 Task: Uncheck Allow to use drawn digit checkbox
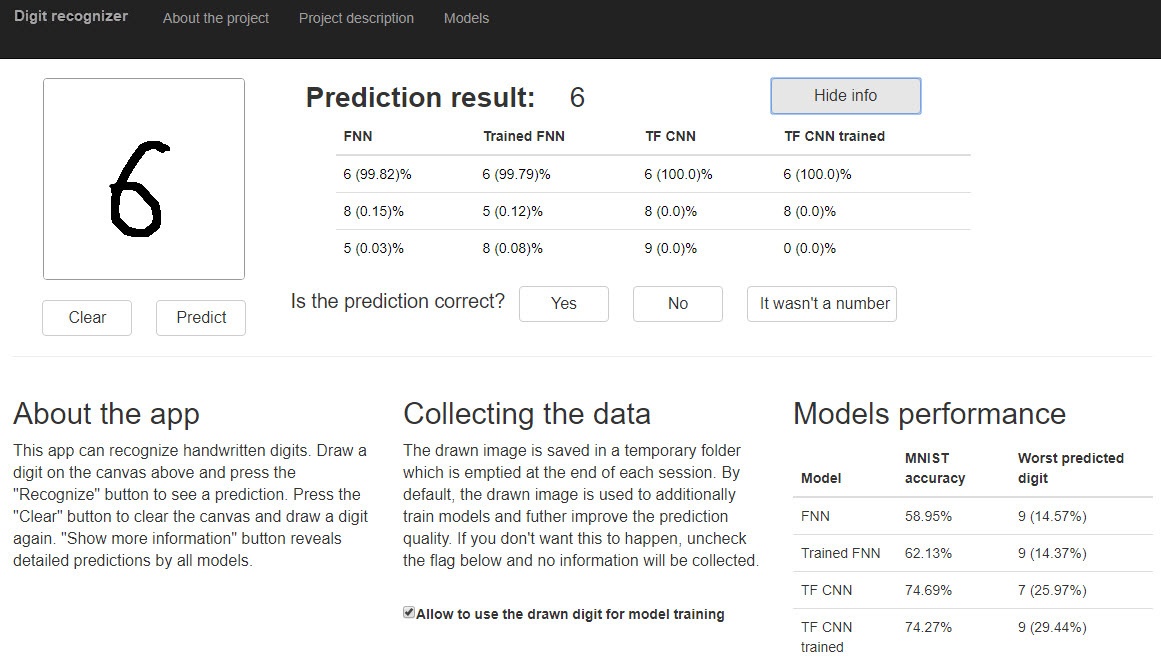click(409, 613)
